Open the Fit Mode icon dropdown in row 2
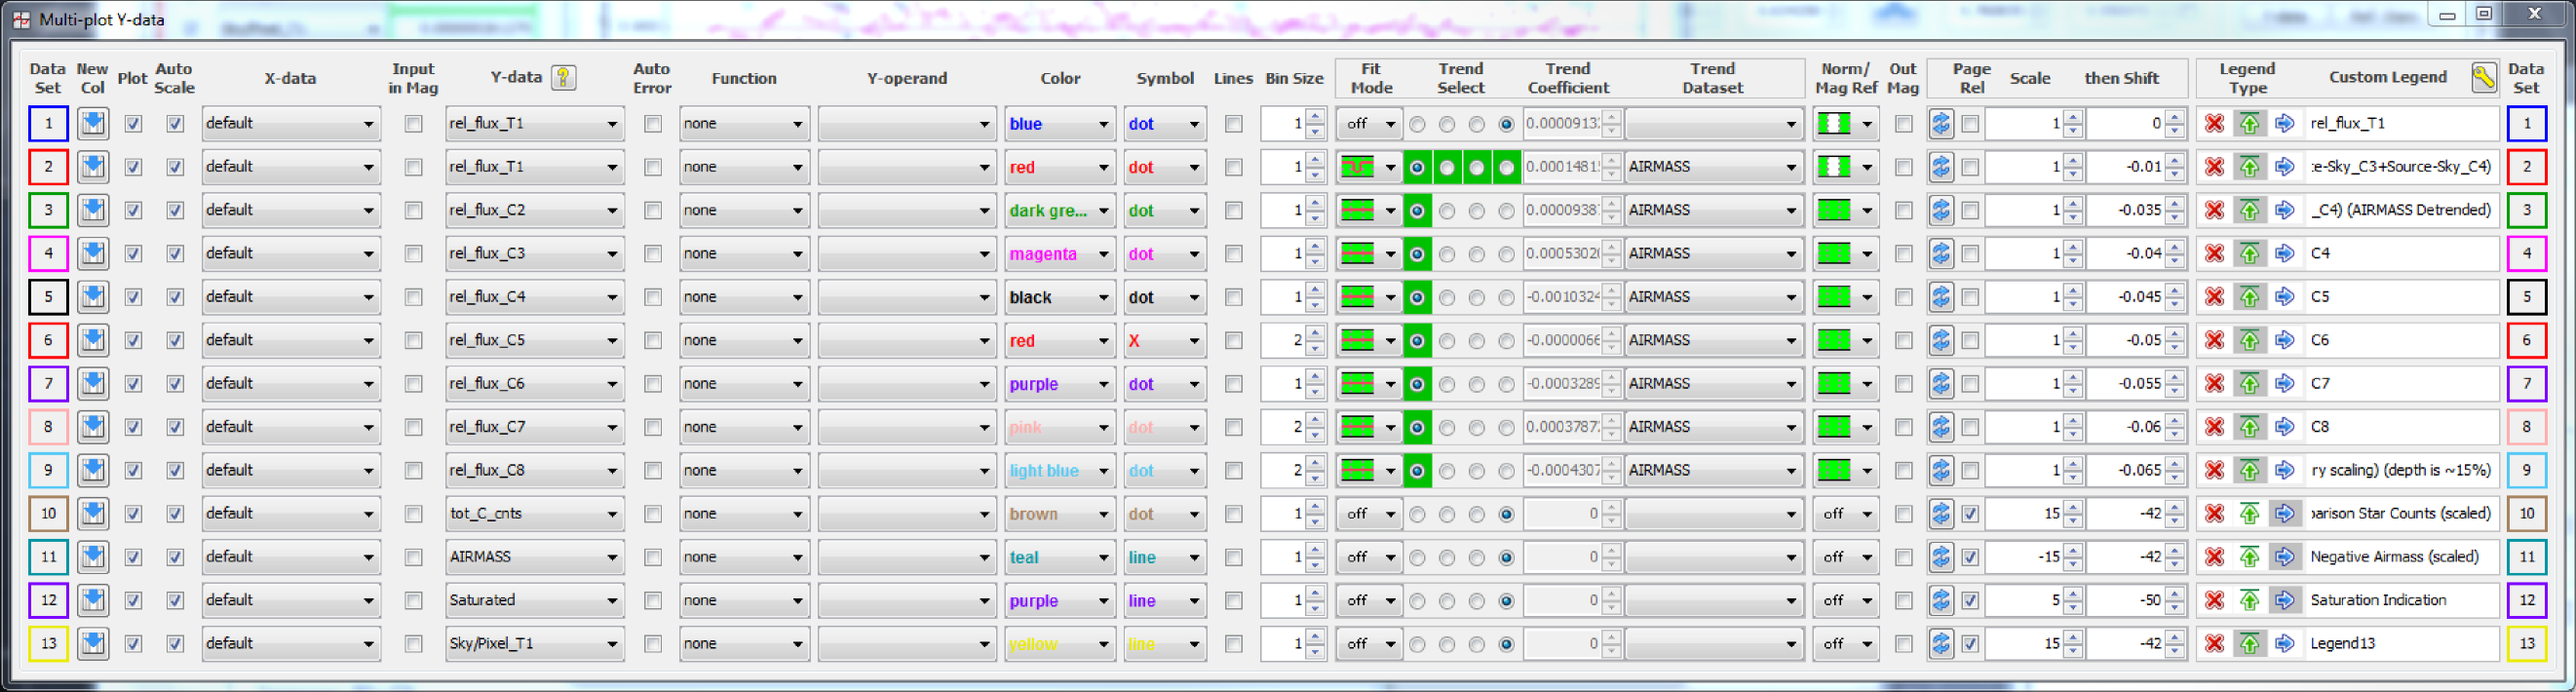Screen dimensions: 2576x692 (x=1369, y=167)
